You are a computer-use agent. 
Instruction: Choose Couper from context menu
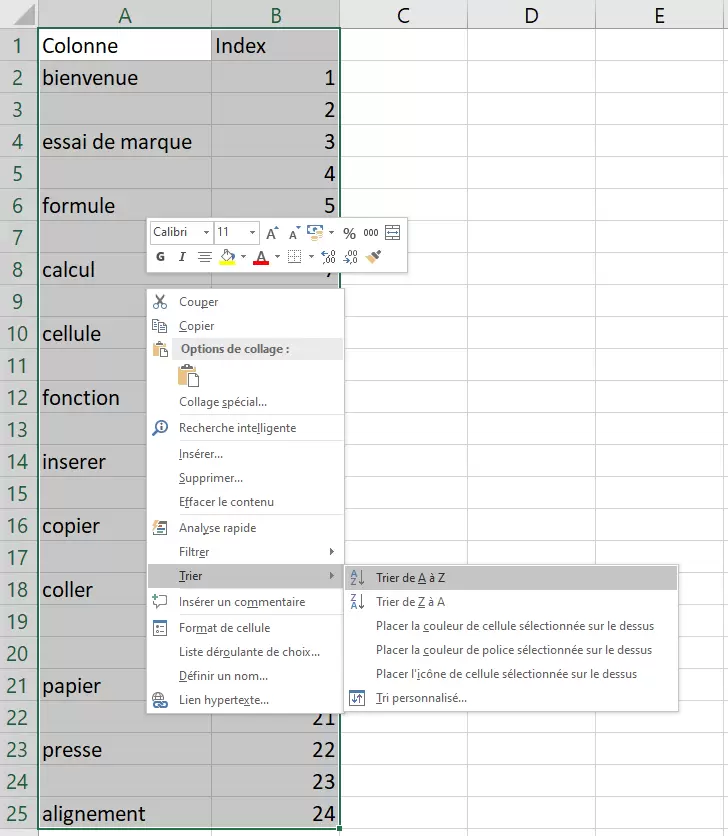[245, 302]
